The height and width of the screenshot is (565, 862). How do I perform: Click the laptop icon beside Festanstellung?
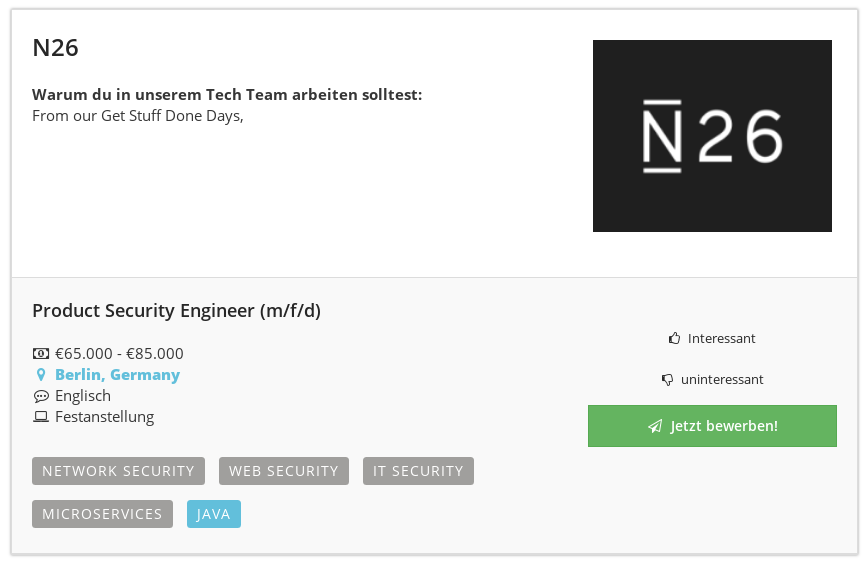click(x=41, y=417)
